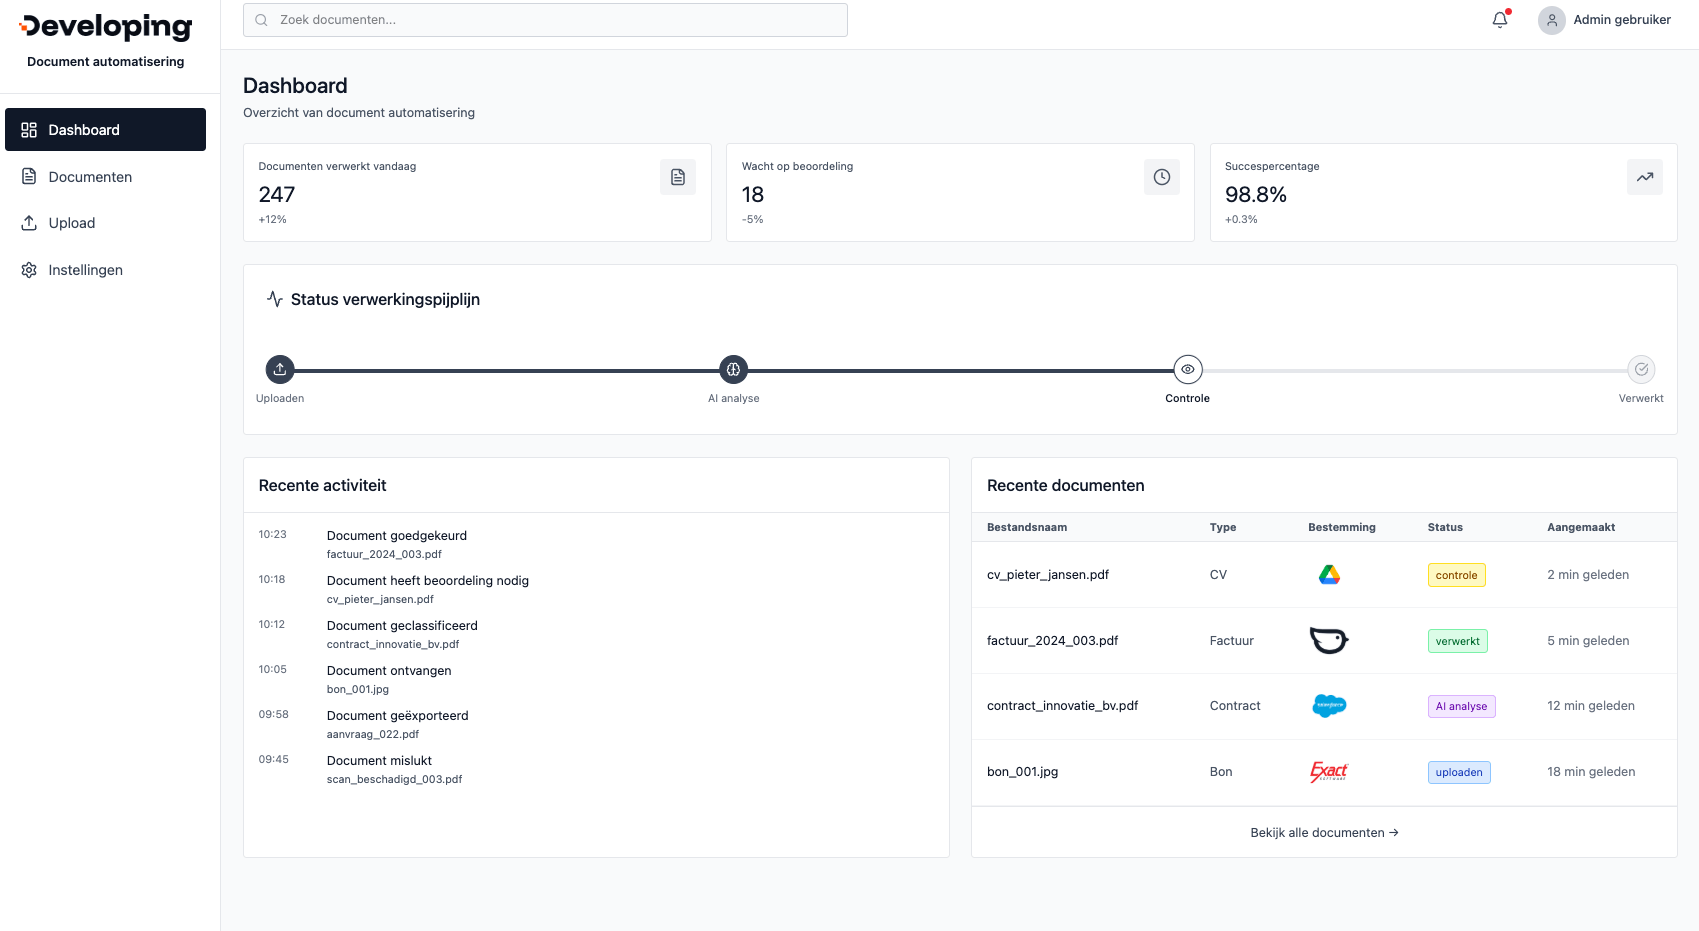This screenshot has height=931, width=1699.
Task: Click the document icon on verwerkt vandaag card
Action: (x=678, y=177)
